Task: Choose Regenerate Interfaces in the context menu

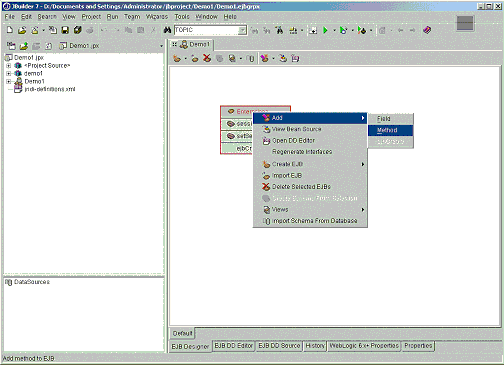Action: 310,152
